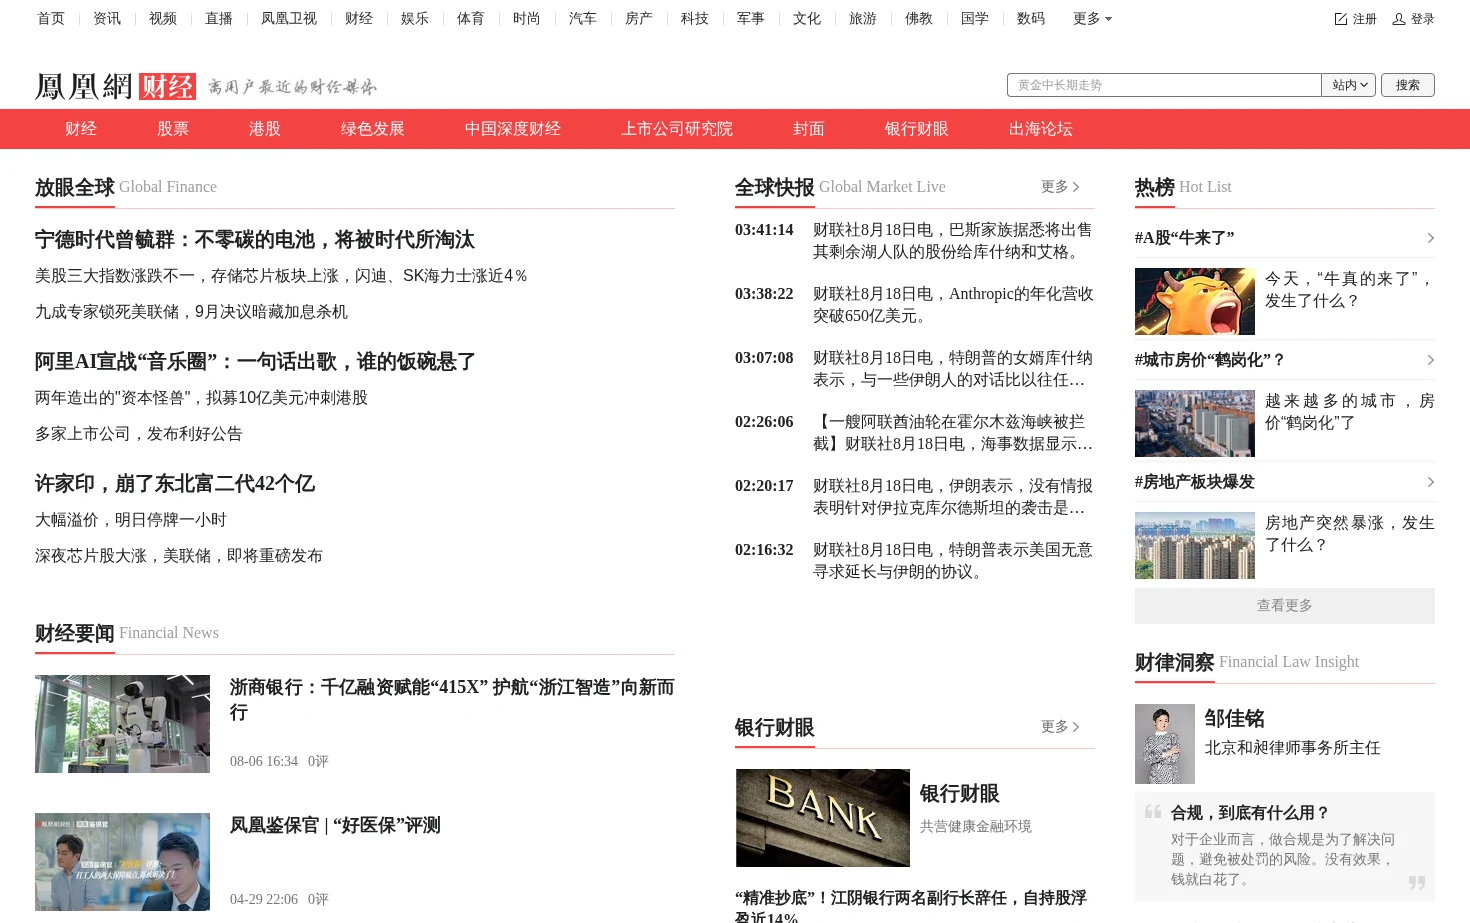Open the 中国深度财经 navigation tab

[513, 129]
